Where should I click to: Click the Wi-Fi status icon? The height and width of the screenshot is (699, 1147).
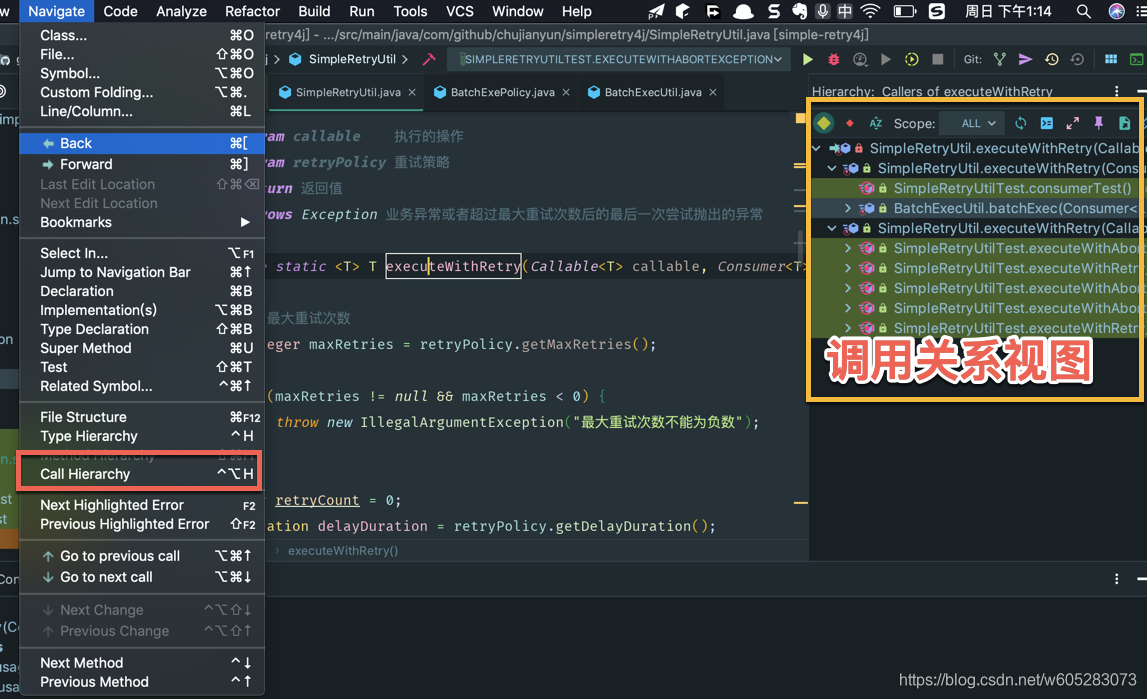point(870,11)
